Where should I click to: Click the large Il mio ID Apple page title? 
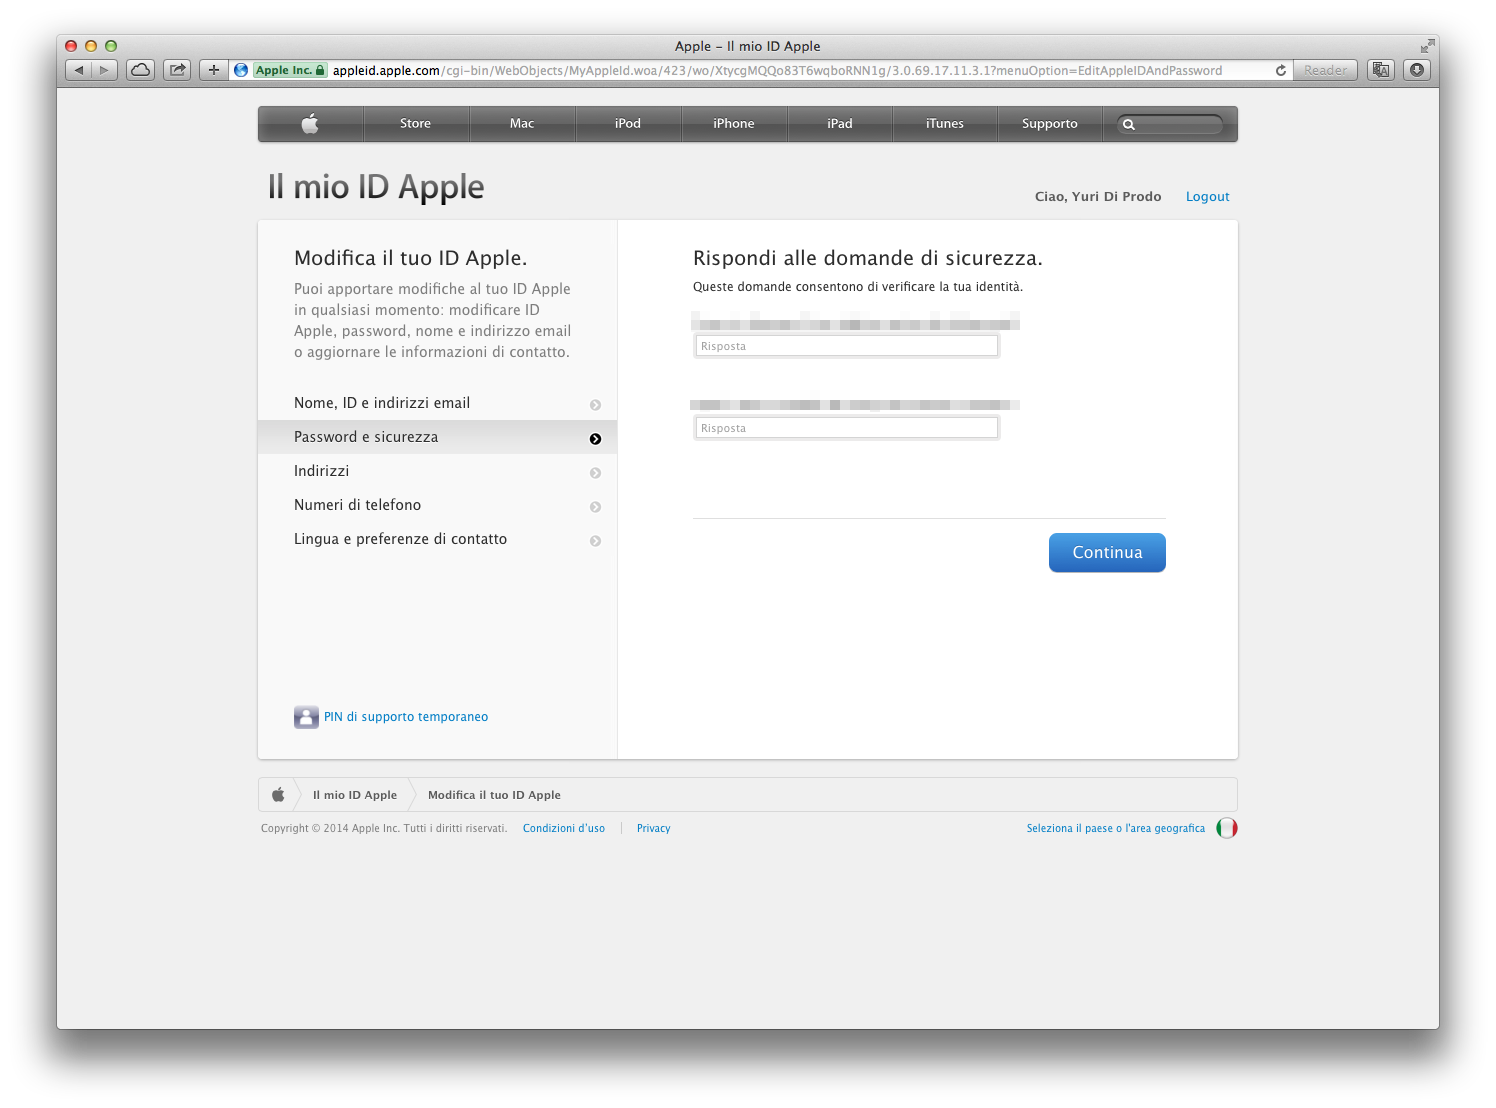pyautogui.click(x=376, y=187)
